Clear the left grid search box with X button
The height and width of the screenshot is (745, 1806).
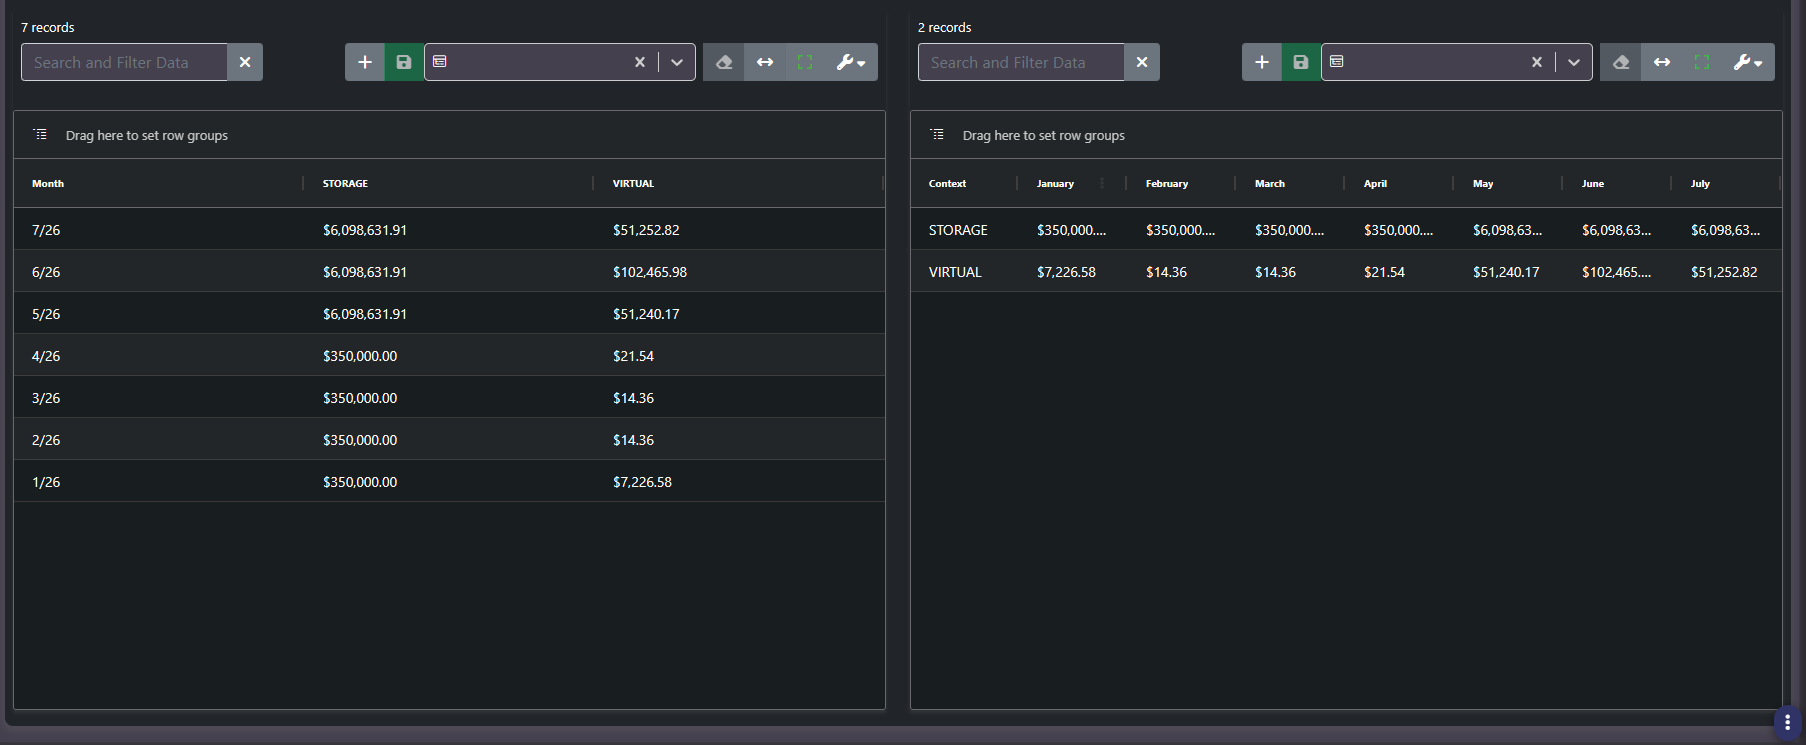pyautogui.click(x=245, y=62)
